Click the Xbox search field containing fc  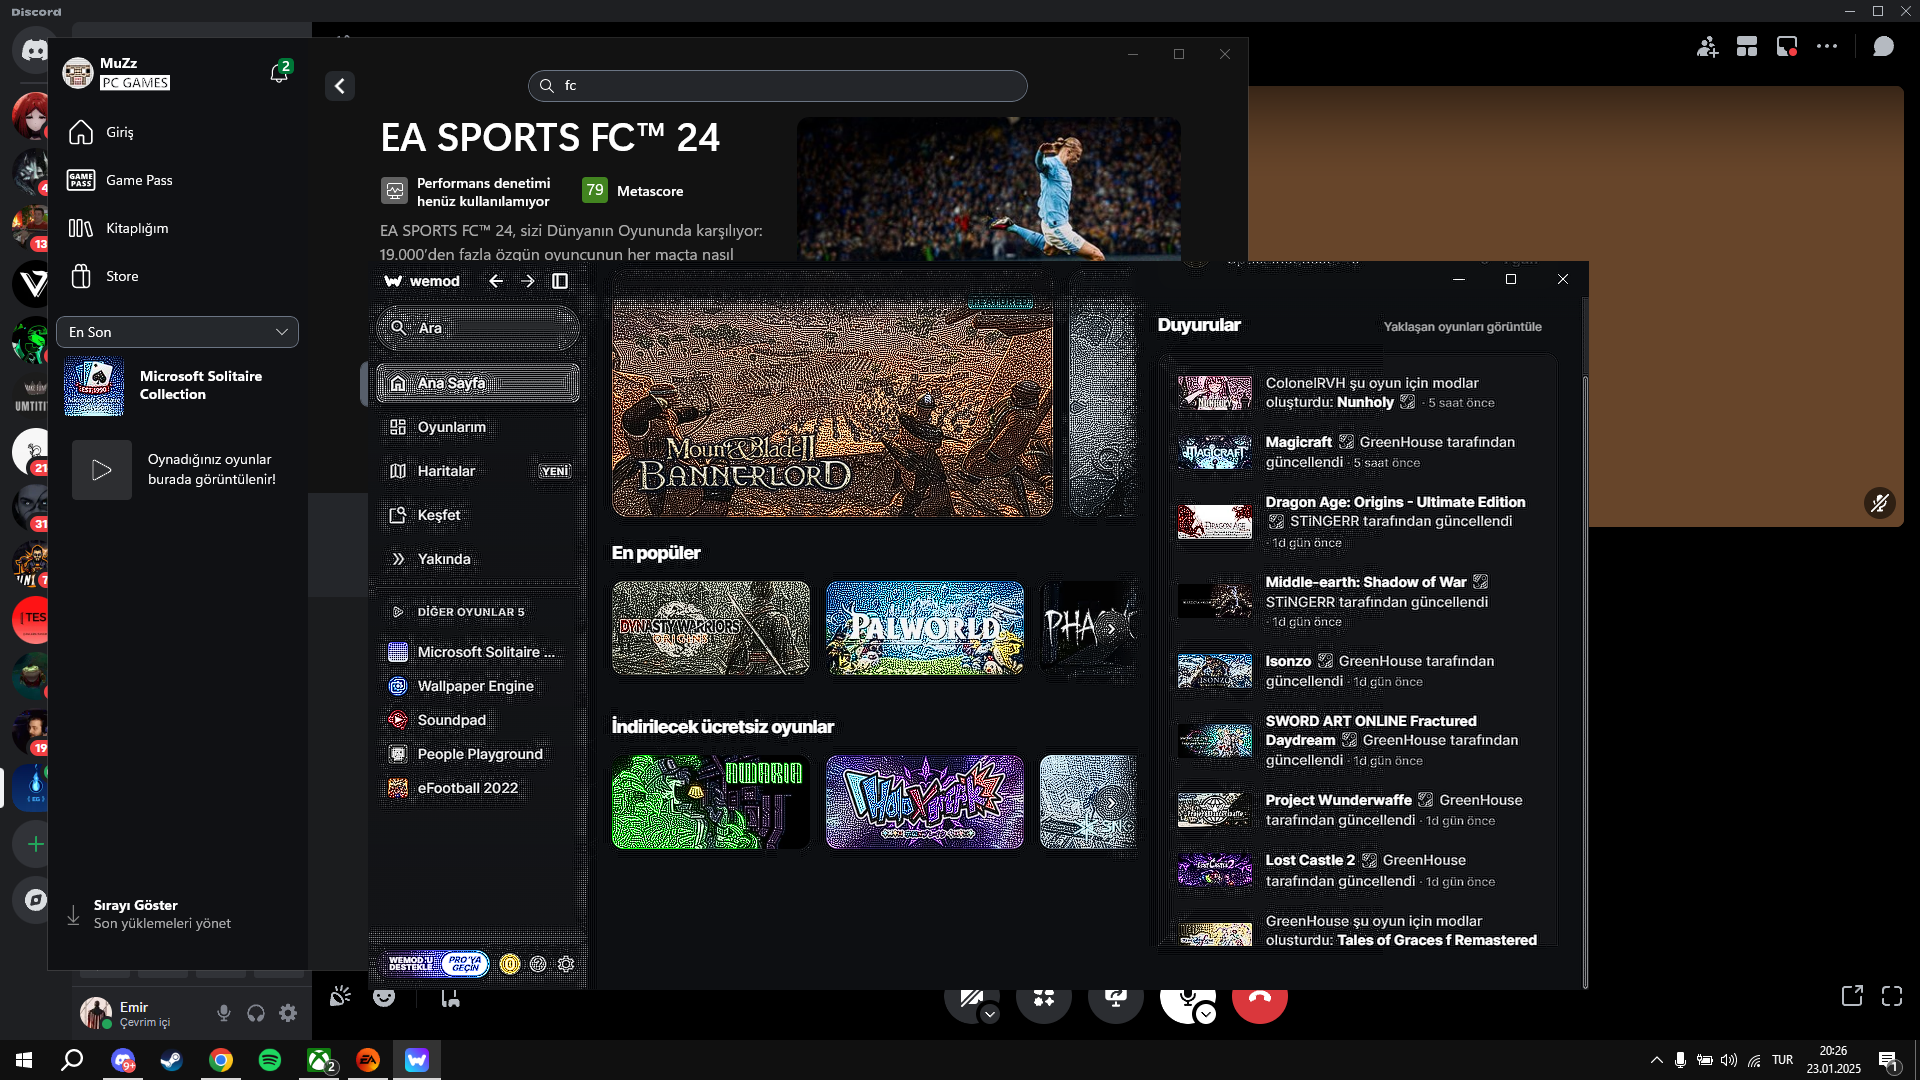tap(777, 86)
